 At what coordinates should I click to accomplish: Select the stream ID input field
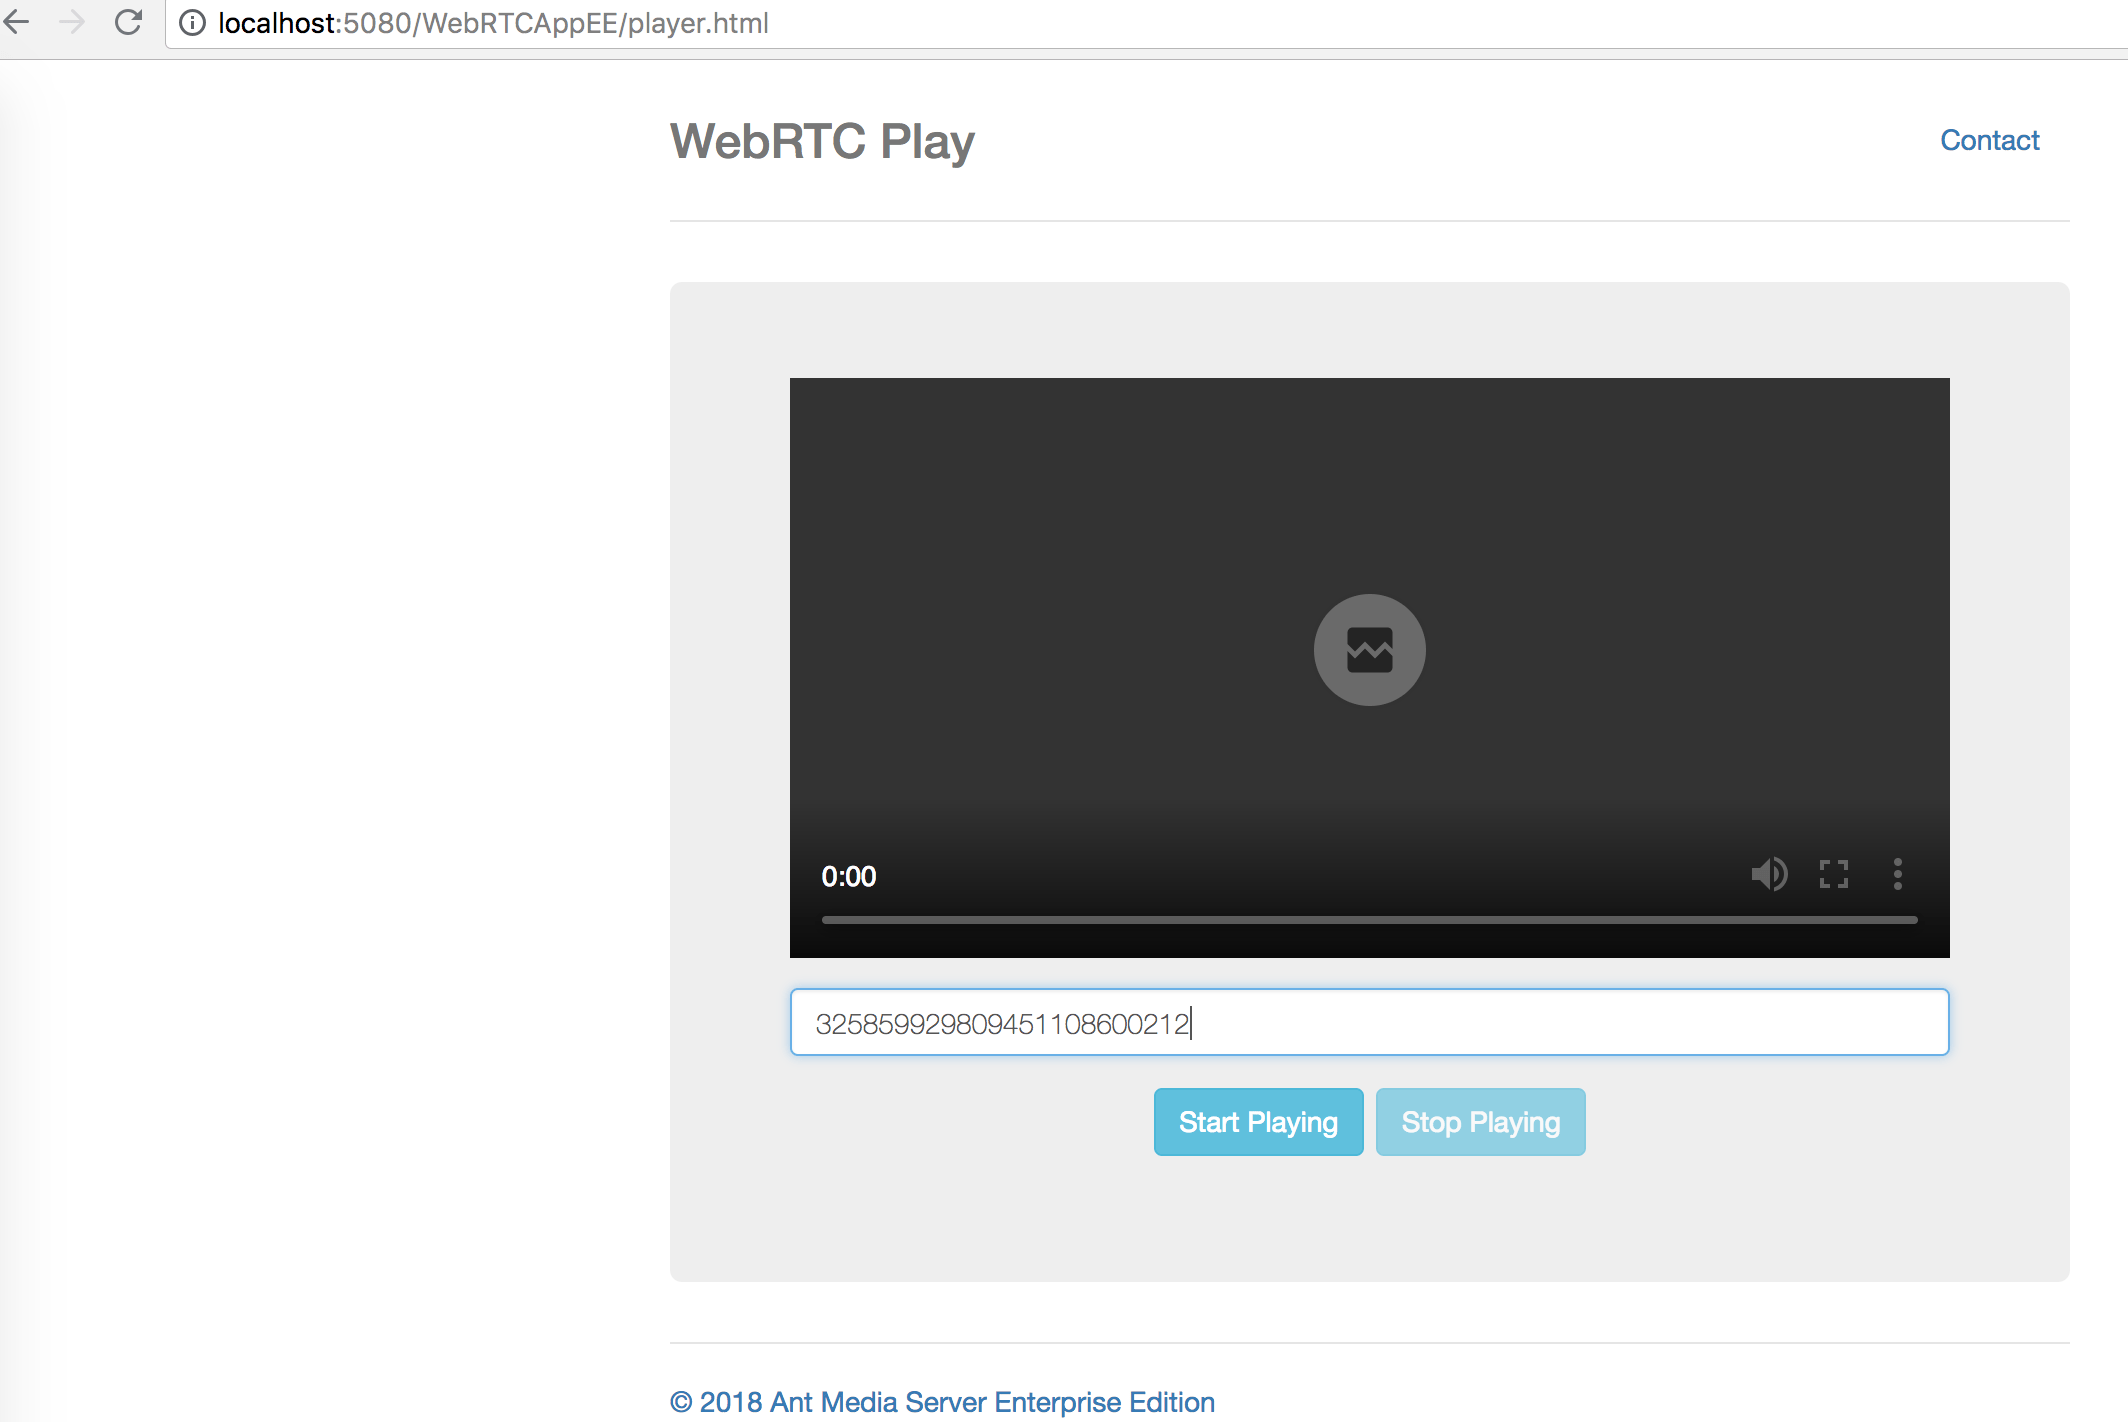(1369, 1022)
